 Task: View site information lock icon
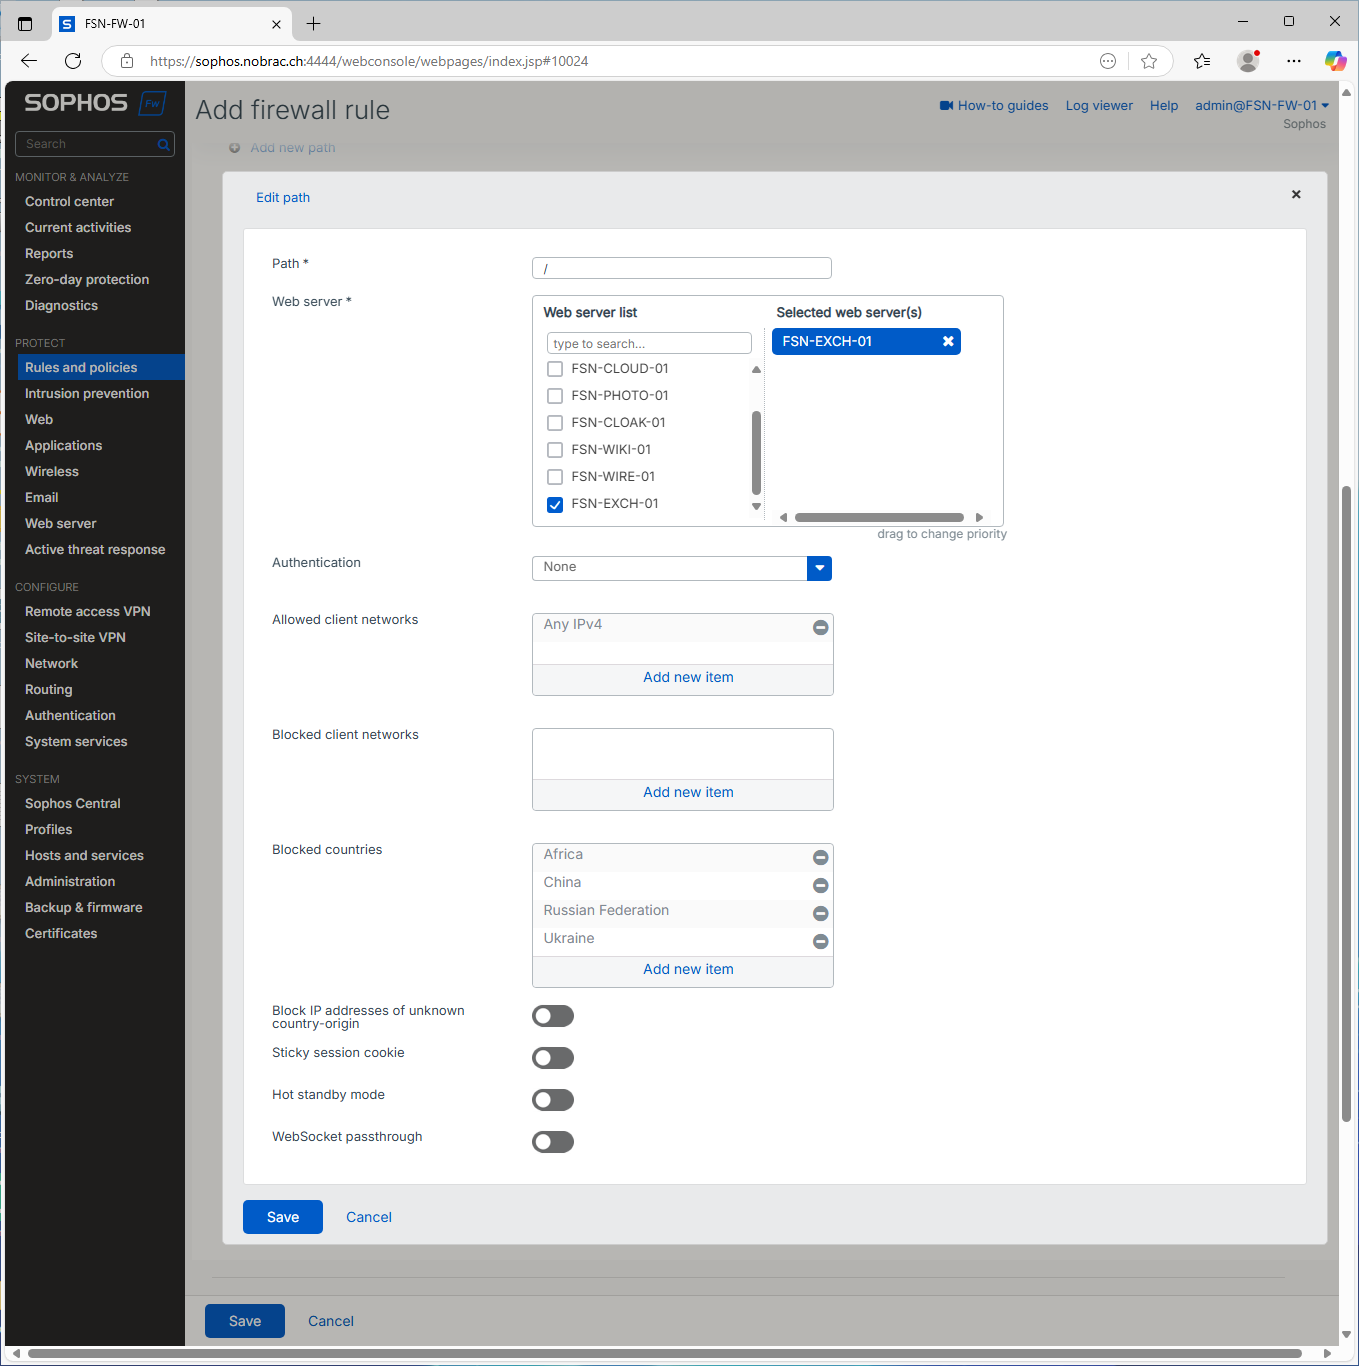pos(127,61)
